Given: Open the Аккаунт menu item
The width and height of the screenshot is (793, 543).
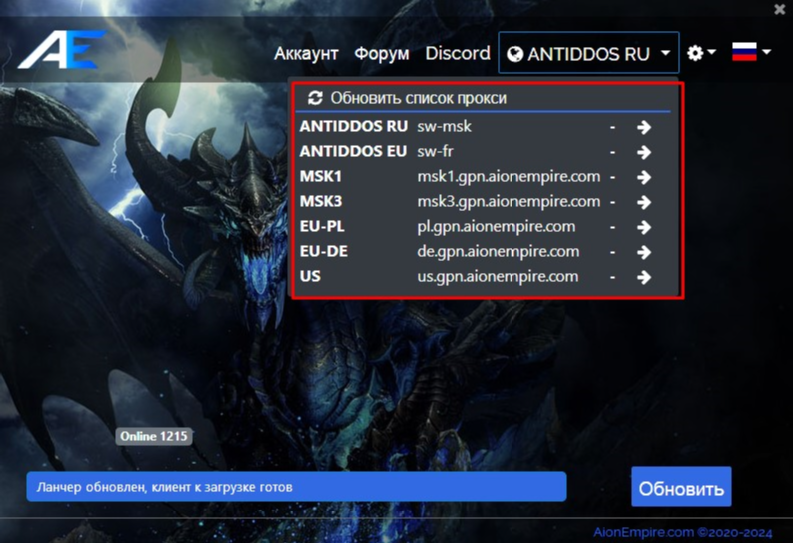Looking at the screenshot, I should 306,53.
